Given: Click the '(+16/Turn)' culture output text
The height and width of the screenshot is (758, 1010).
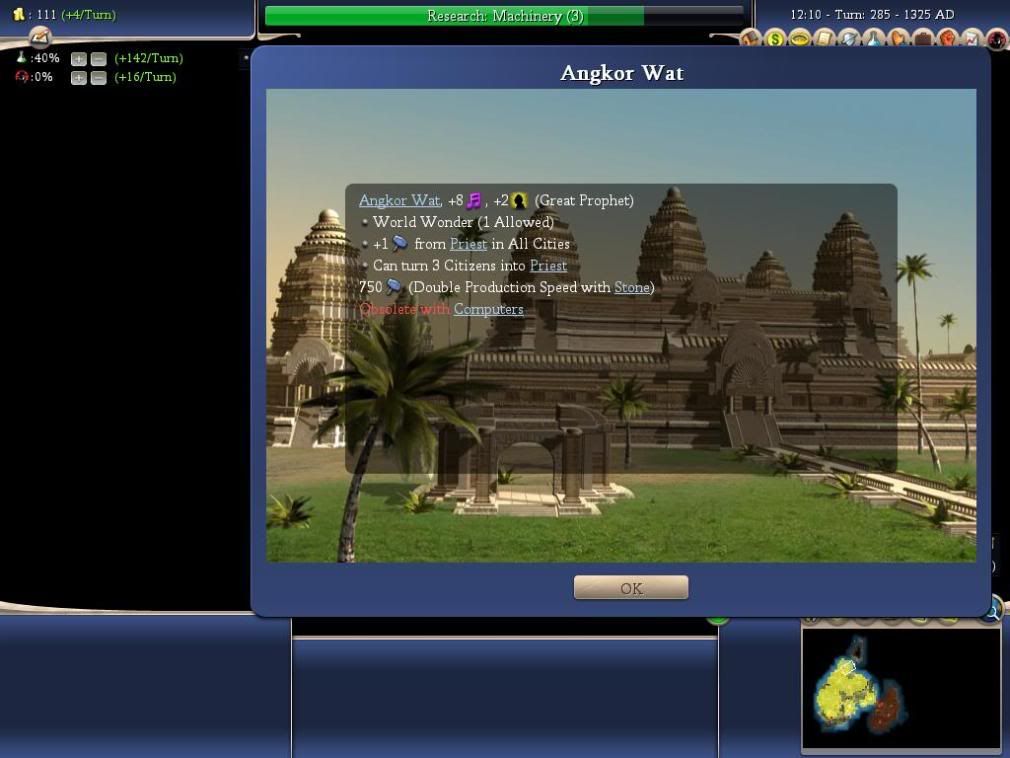Looking at the screenshot, I should [145, 77].
